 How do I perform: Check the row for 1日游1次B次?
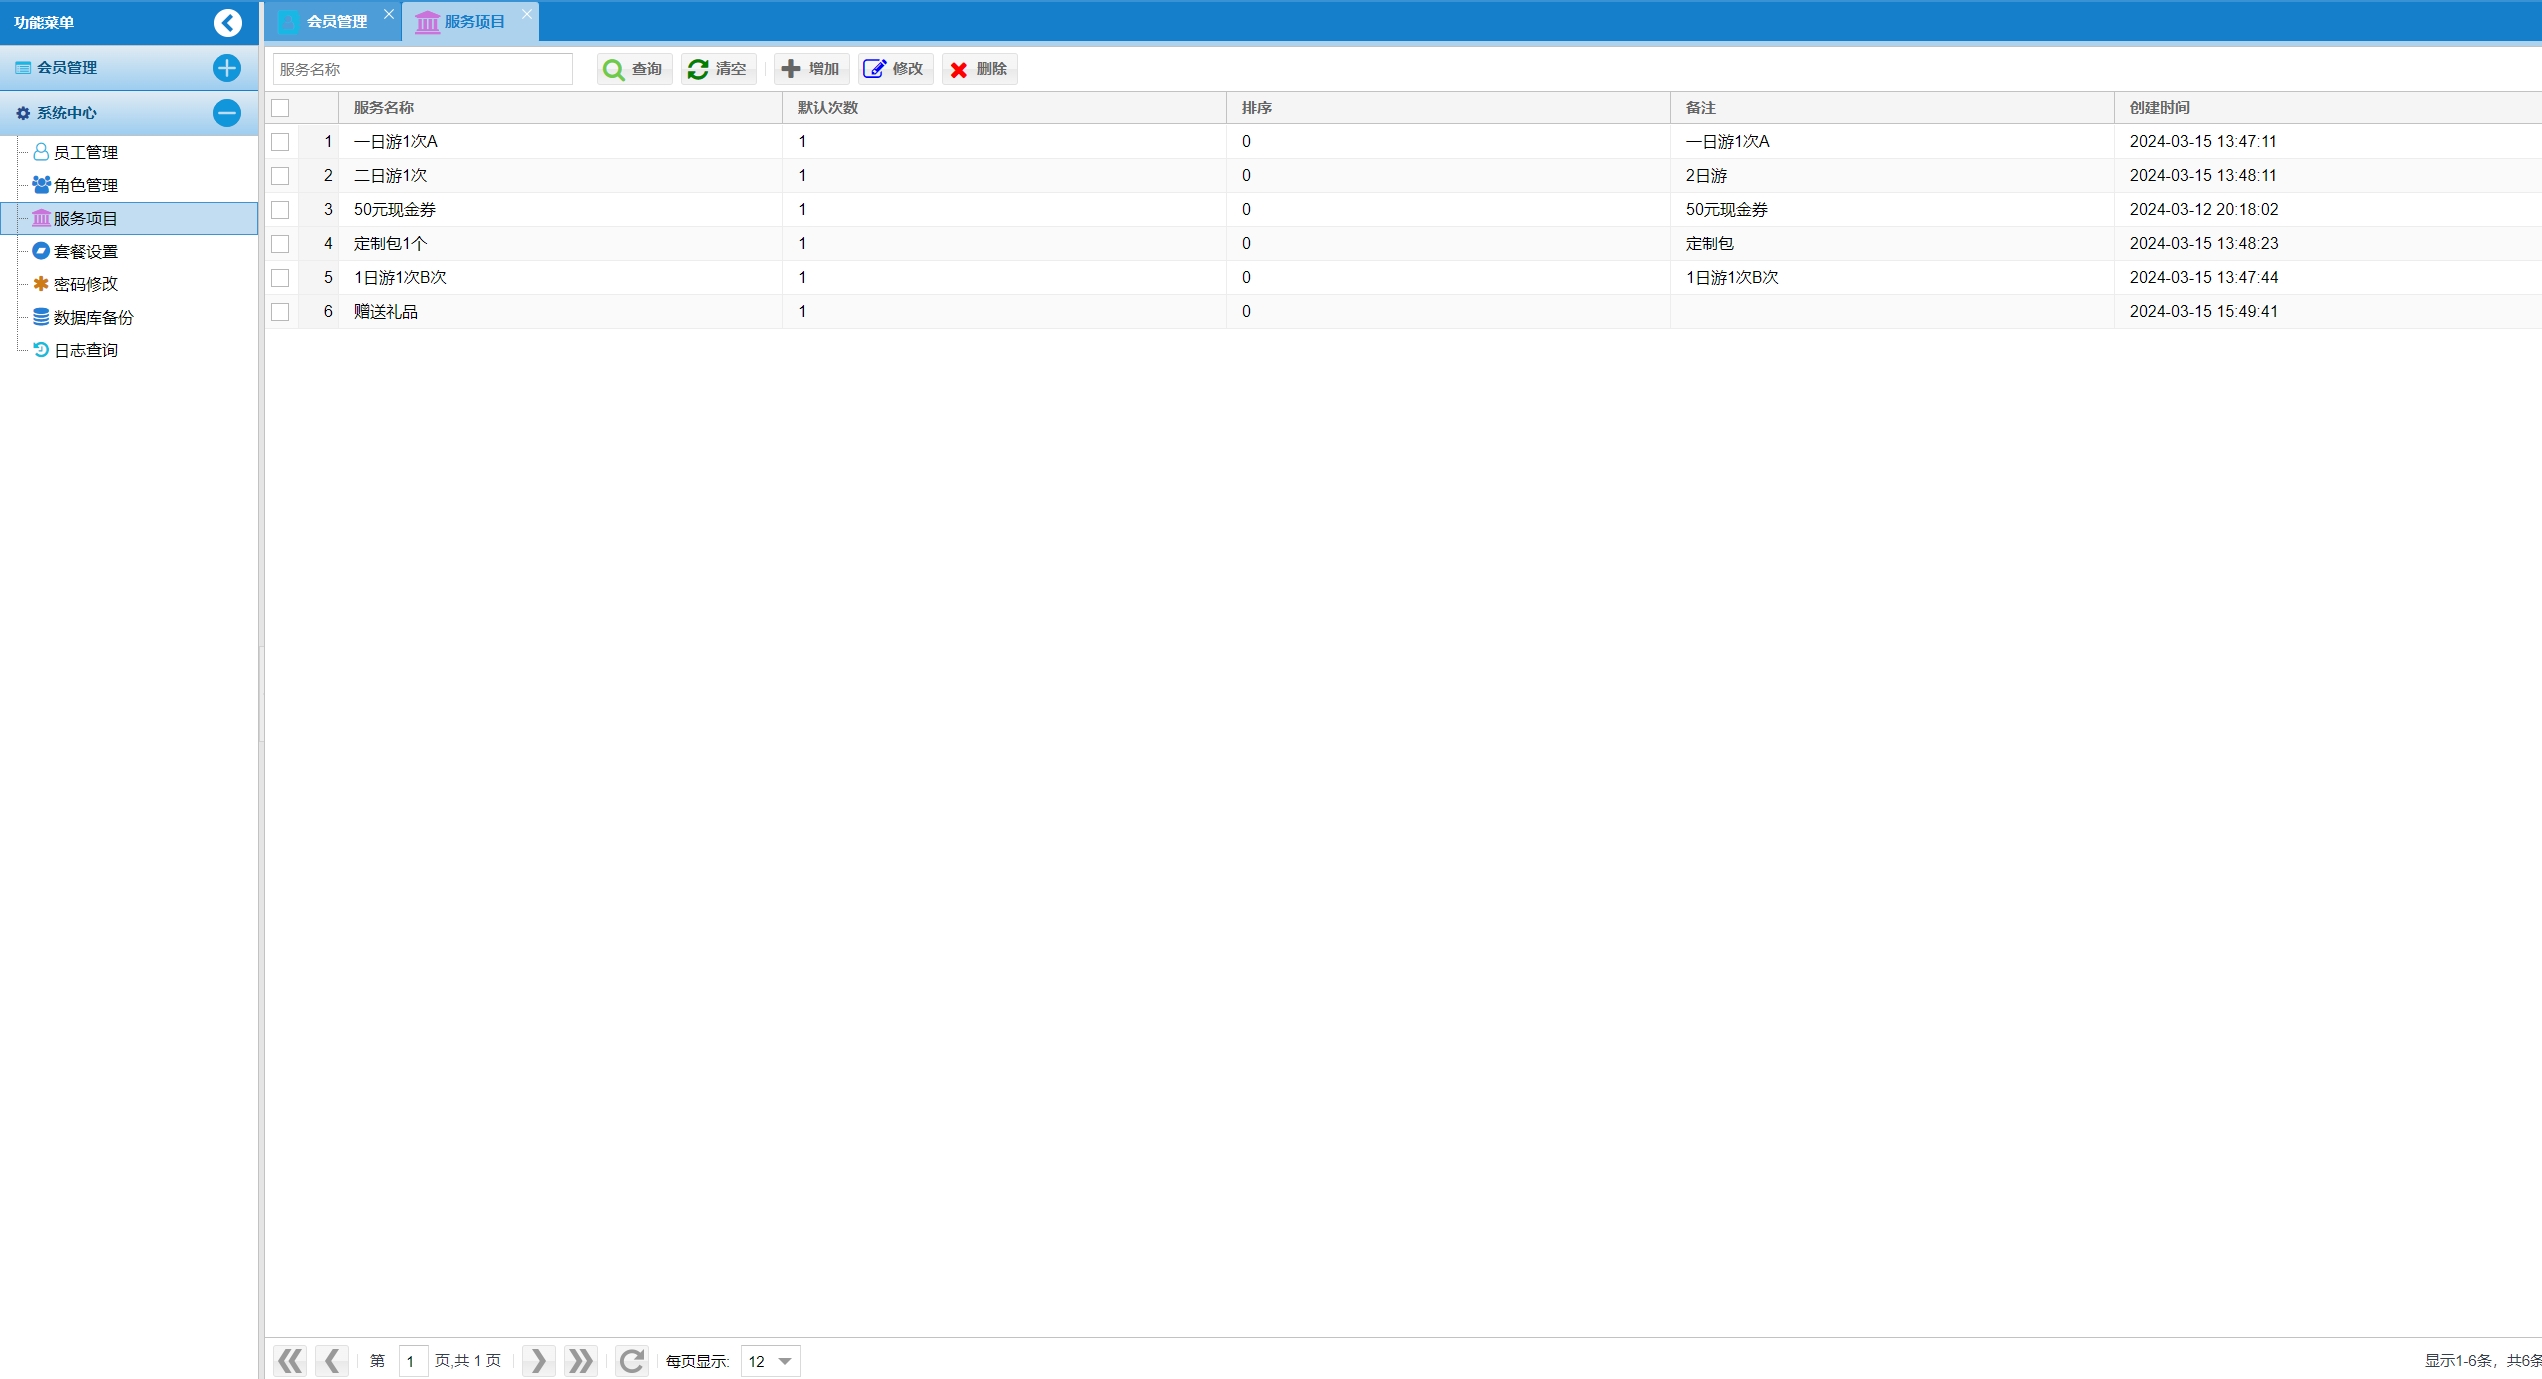[x=280, y=278]
